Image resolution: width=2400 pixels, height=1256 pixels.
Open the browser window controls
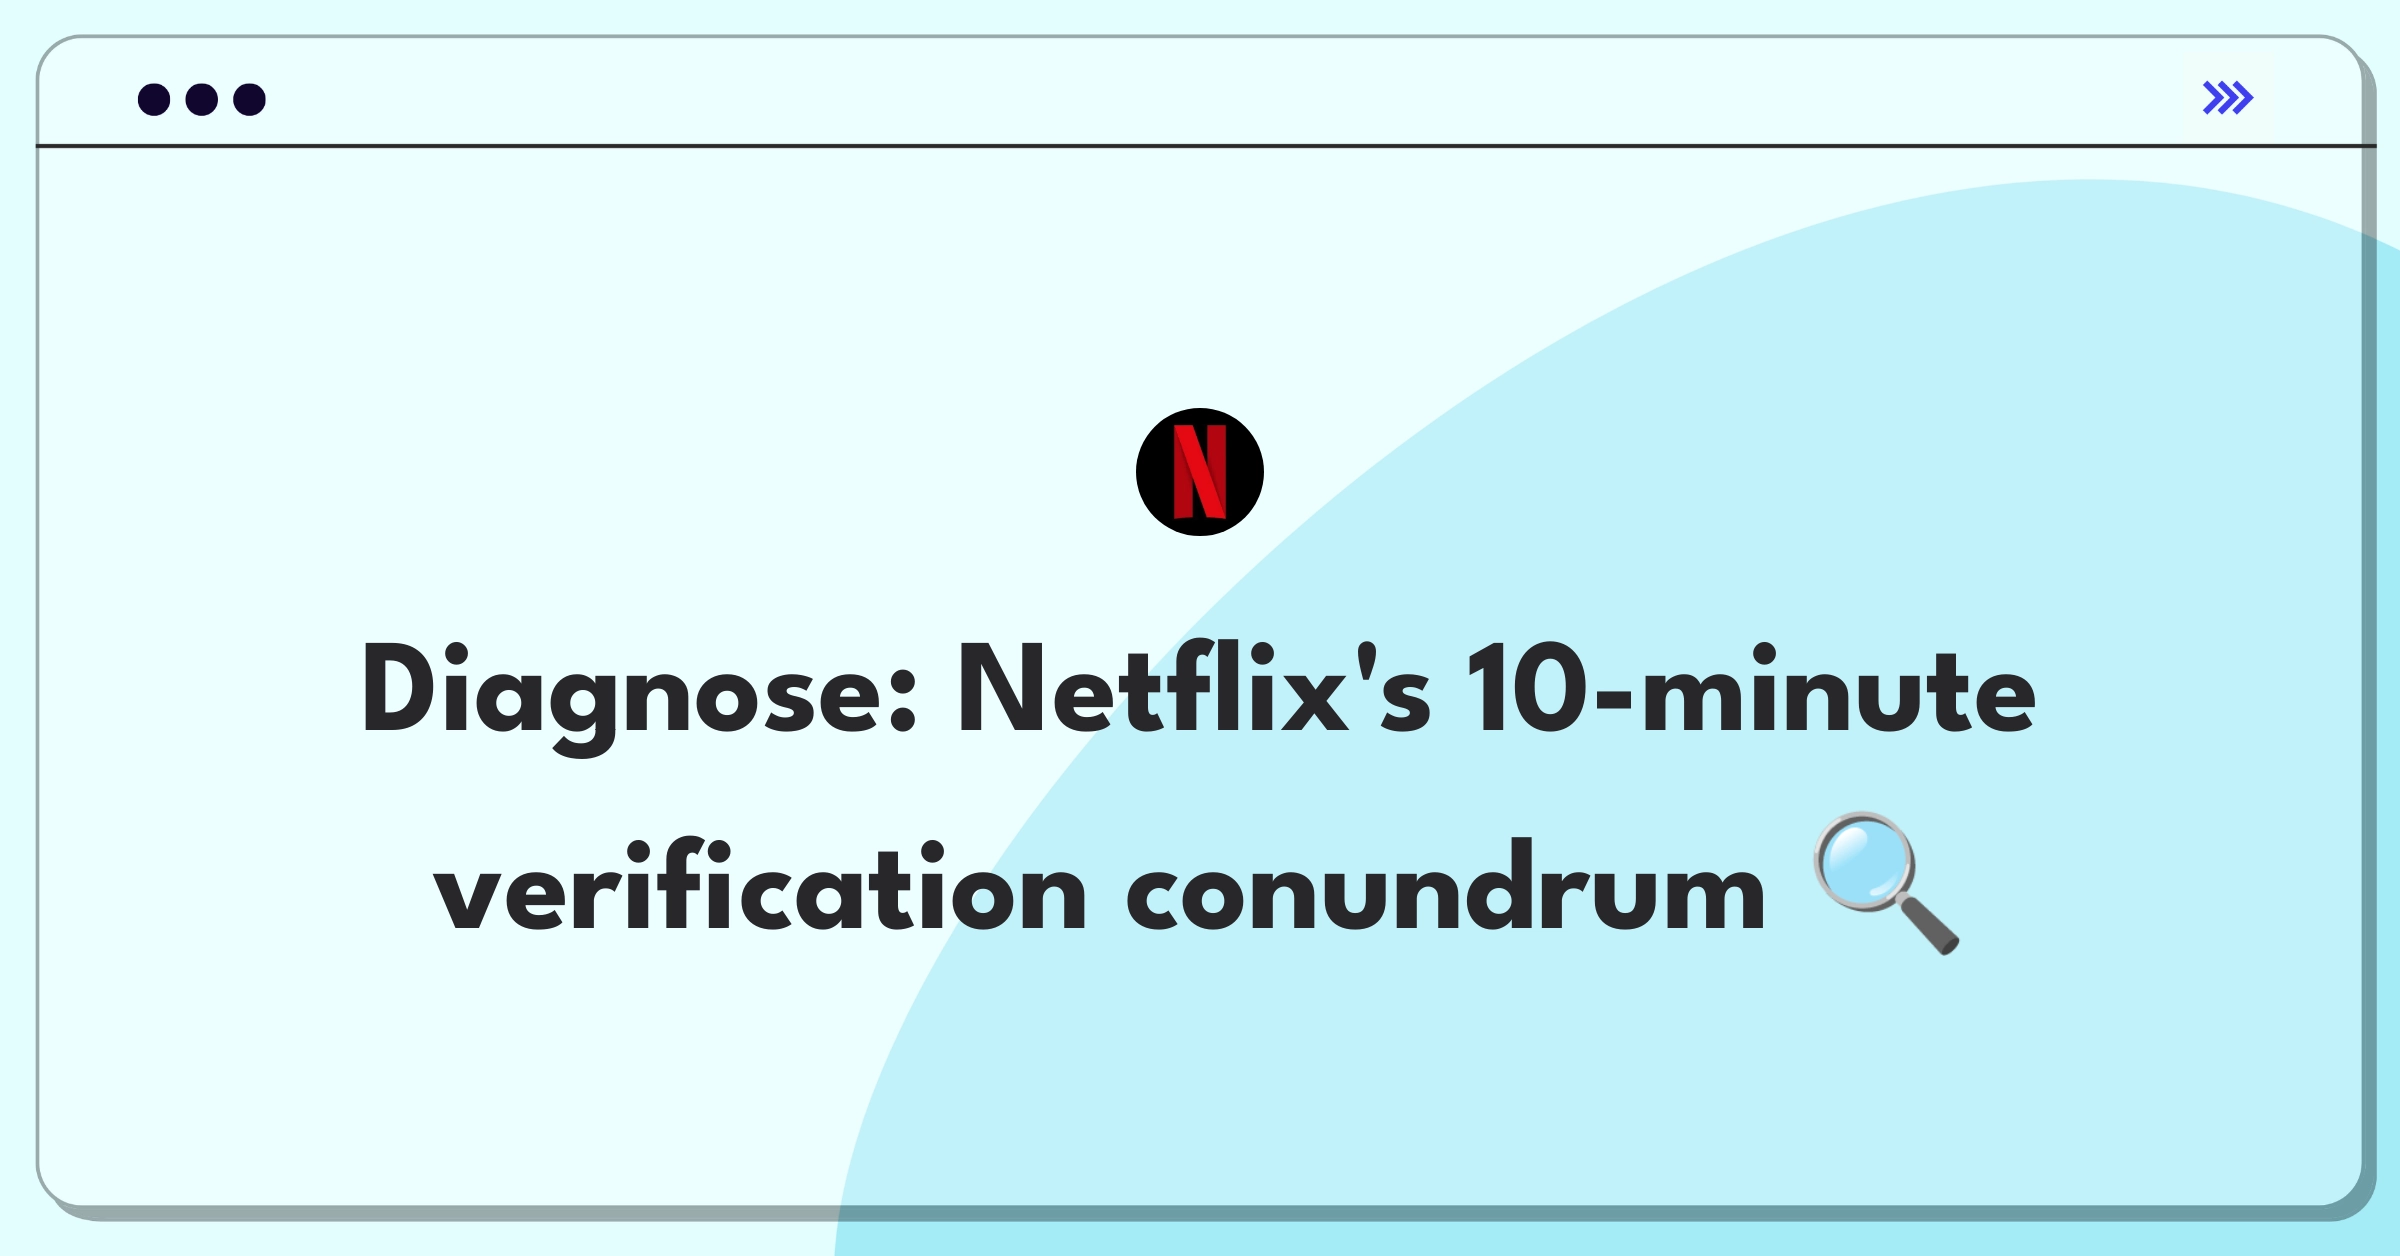(x=197, y=97)
